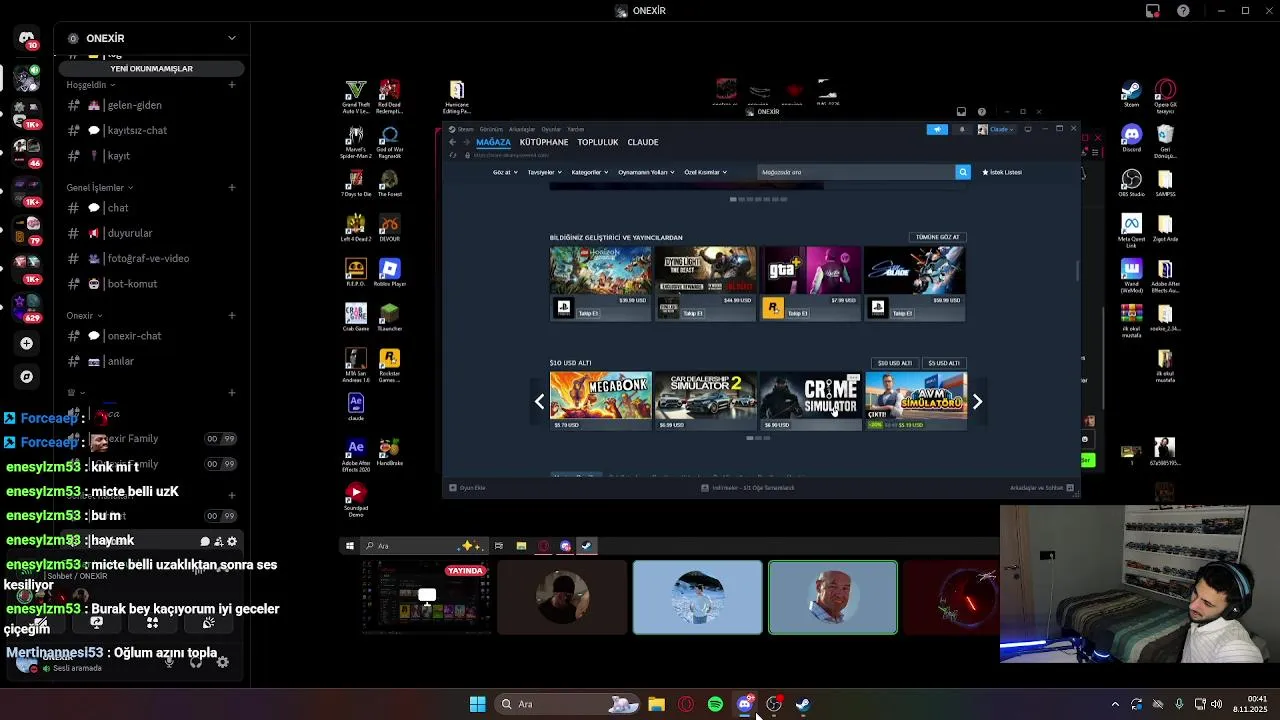1280x720 pixels.
Task: Collapse Genel İşlemler channel category
Action: pyautogui.click(x=99, y=187)
